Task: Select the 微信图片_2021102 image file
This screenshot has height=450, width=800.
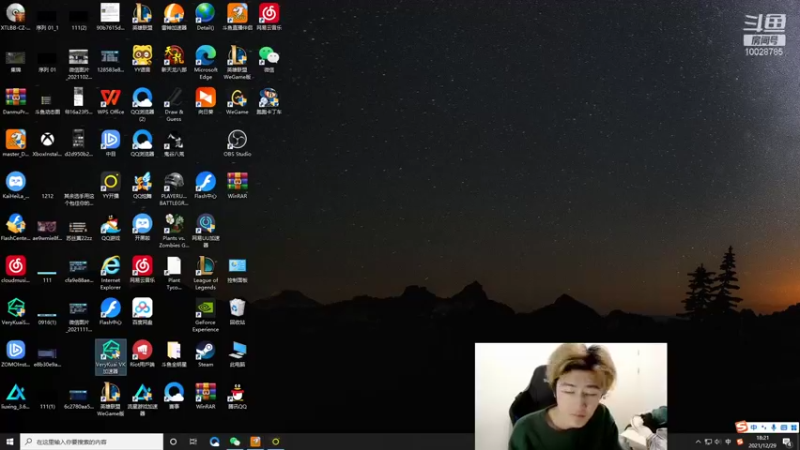Action: (x=79, y=63)
